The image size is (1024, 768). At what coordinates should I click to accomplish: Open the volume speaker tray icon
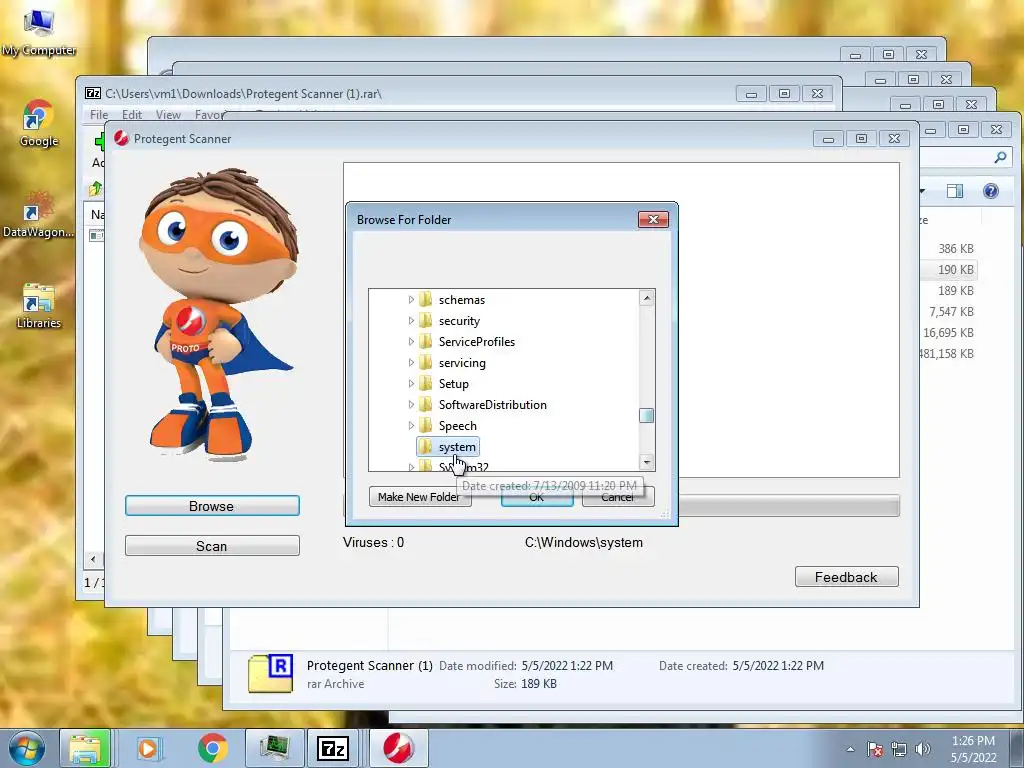click(x=923, y=749)
